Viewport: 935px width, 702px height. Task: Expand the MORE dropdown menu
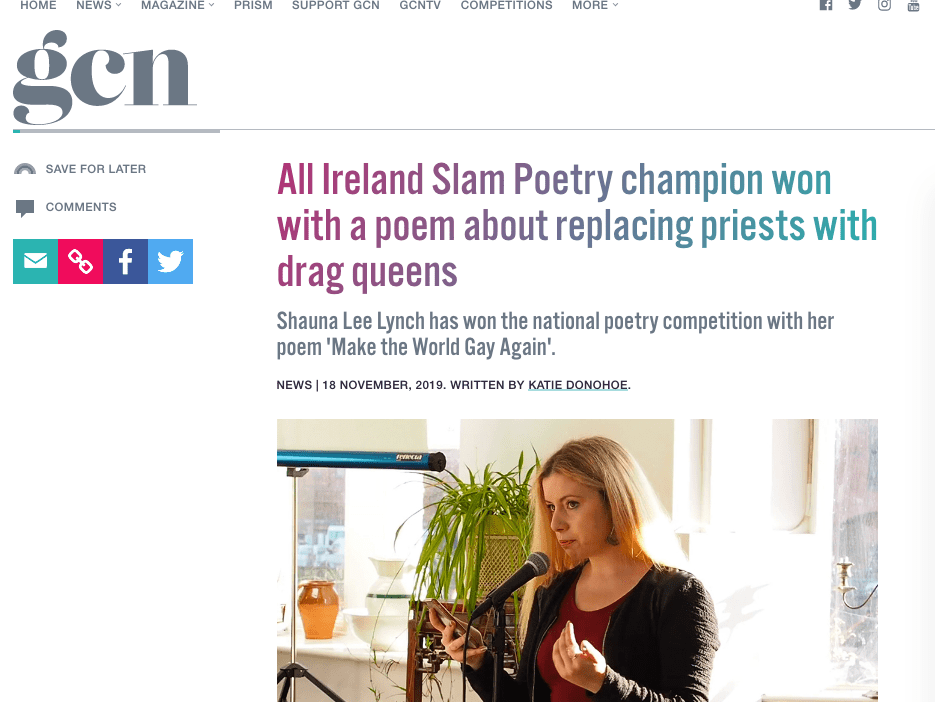pos(594,6)
